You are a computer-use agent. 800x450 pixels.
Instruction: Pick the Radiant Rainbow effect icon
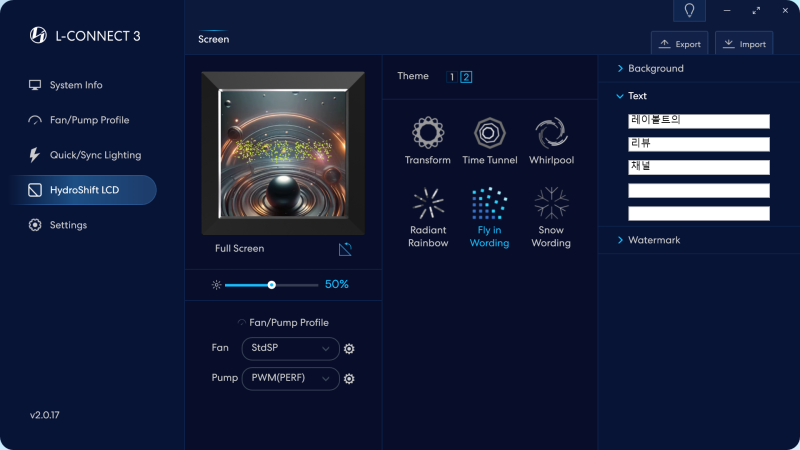(x=428, y=203)
